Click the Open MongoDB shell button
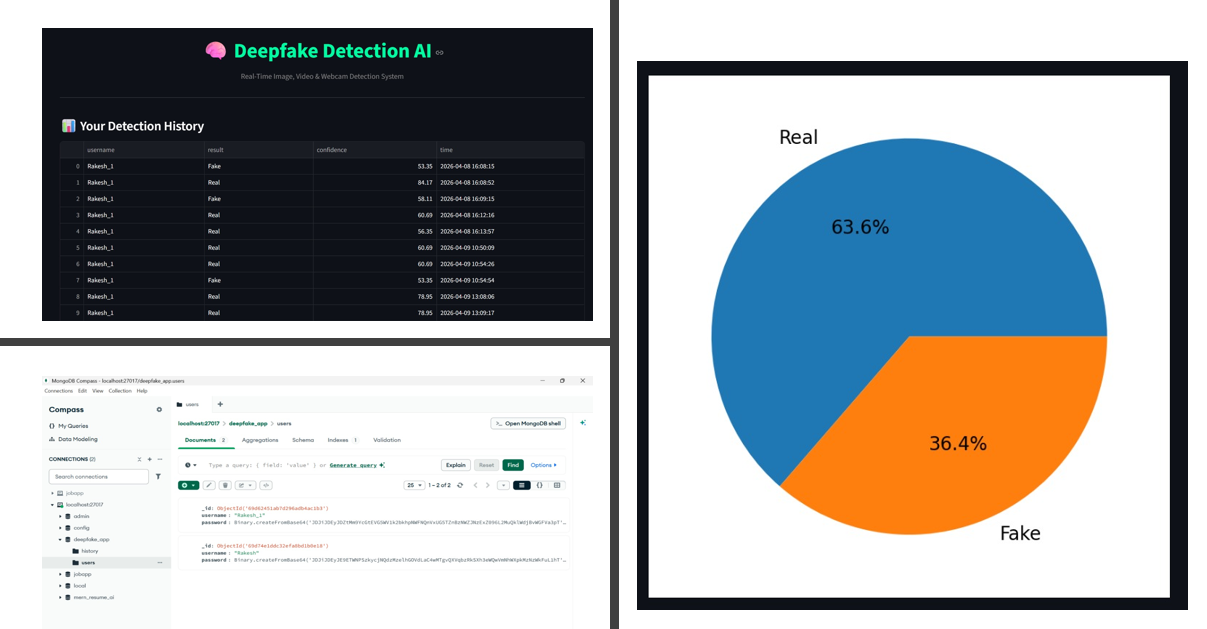The width and height of the screenshot is (1207, 629). coord(527,423)
